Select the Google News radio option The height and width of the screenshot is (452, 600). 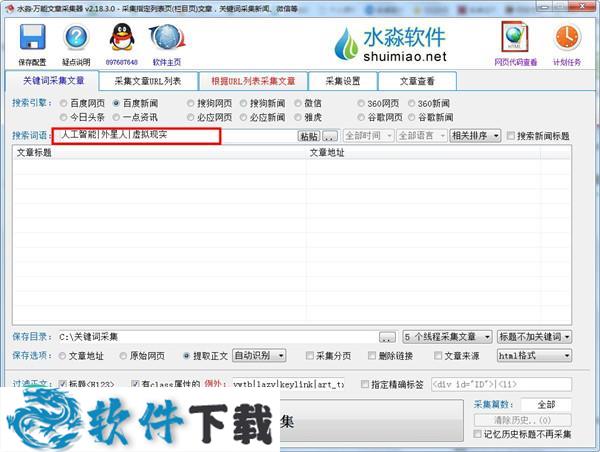pos(410,117)
